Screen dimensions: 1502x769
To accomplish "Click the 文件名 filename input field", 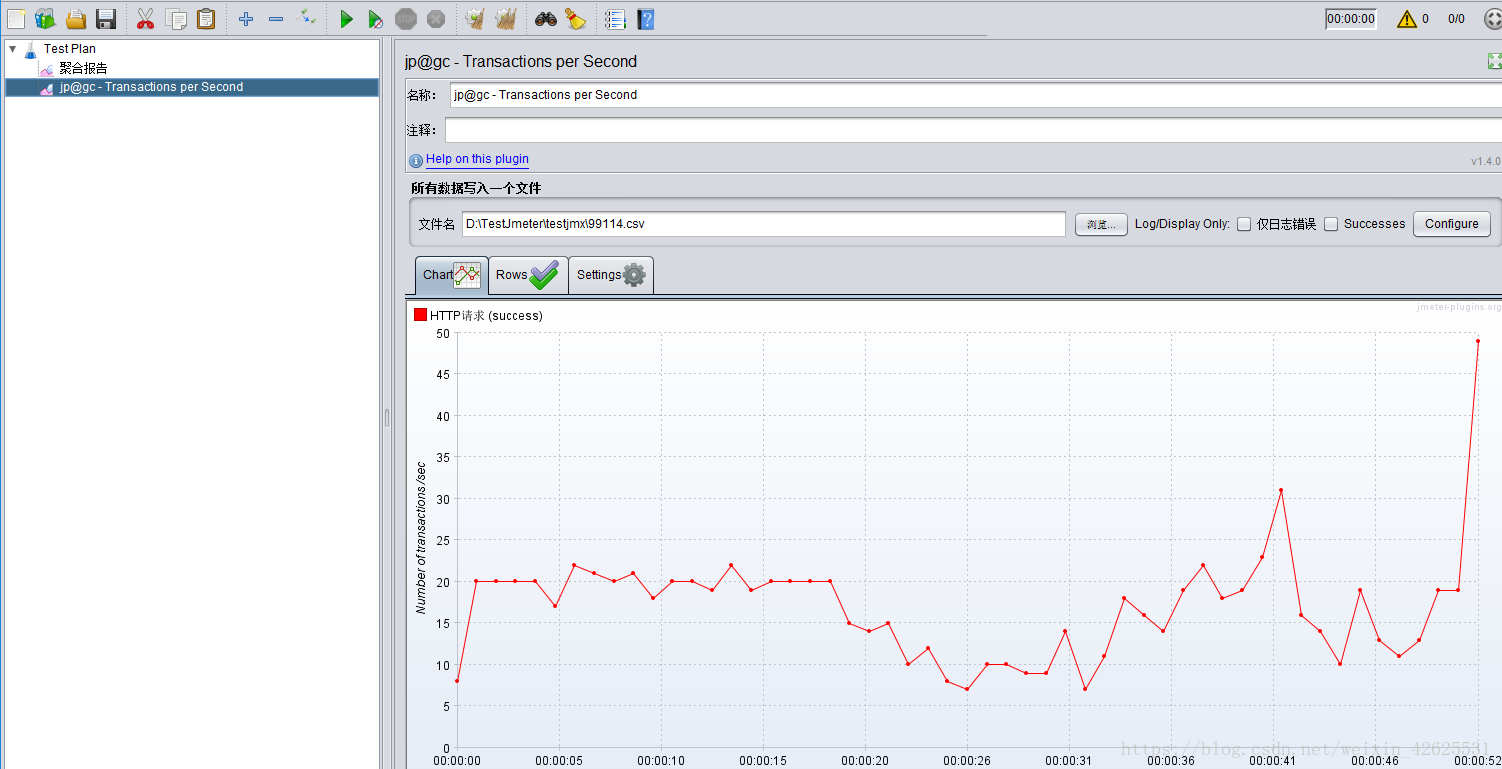I will click(x=764, y=224).
